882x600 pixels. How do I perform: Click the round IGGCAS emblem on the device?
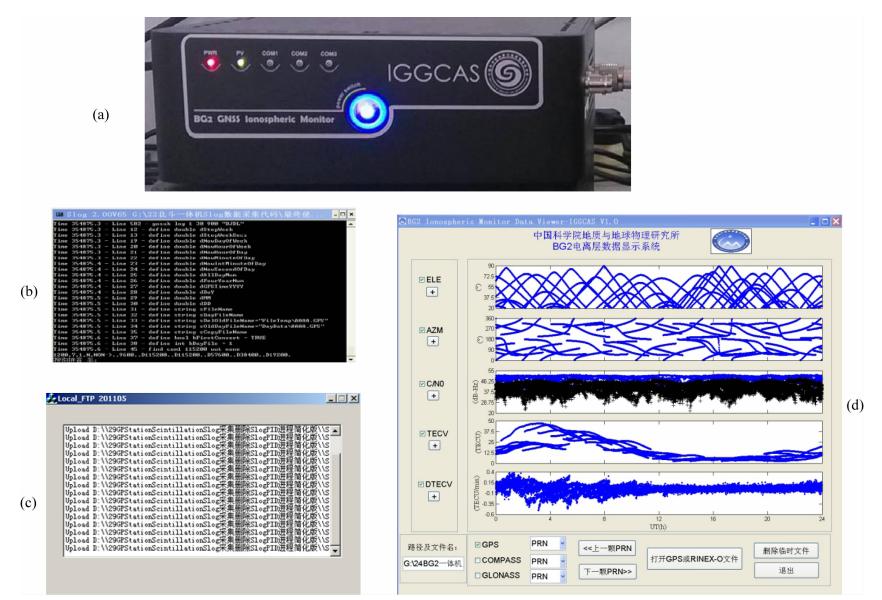[508, 73]
